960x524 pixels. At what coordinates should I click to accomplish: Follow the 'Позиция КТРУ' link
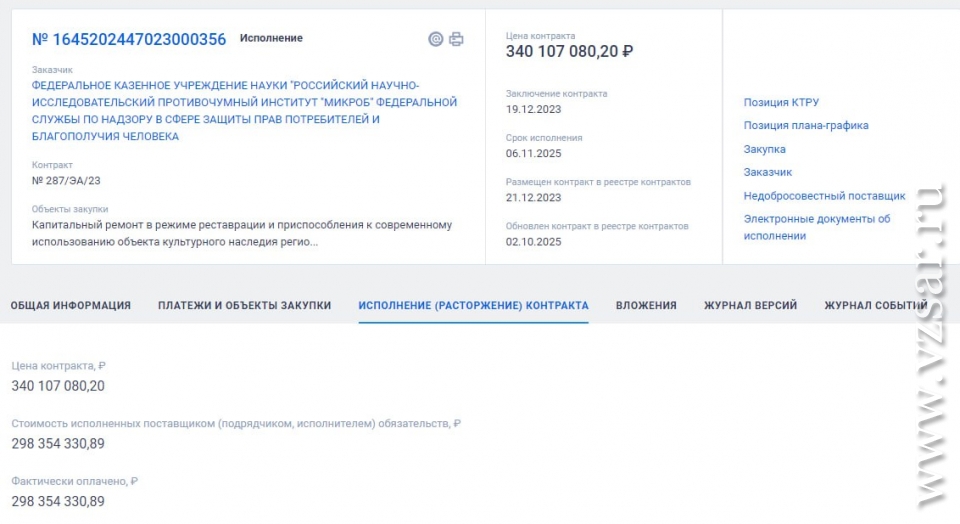(781, 102)
